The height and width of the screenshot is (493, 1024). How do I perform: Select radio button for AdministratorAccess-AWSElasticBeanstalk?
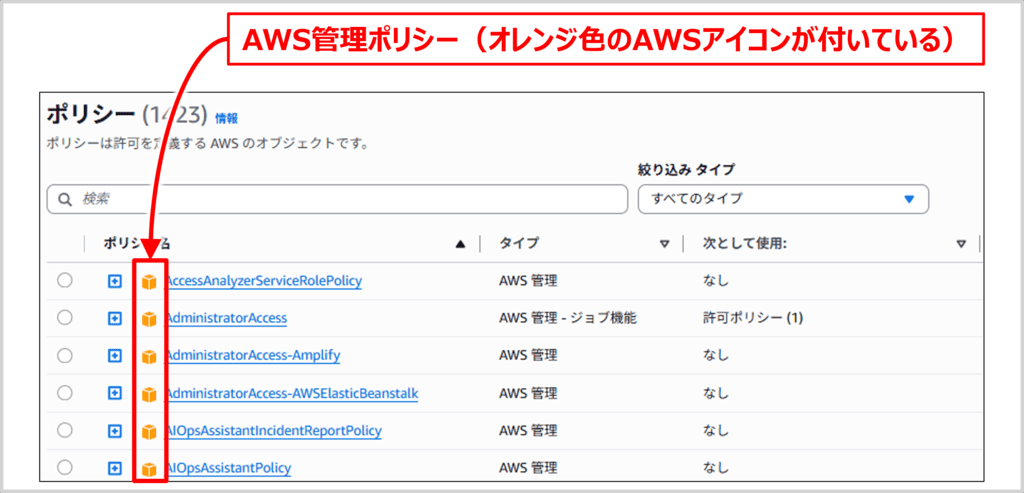tap(65, 393)
